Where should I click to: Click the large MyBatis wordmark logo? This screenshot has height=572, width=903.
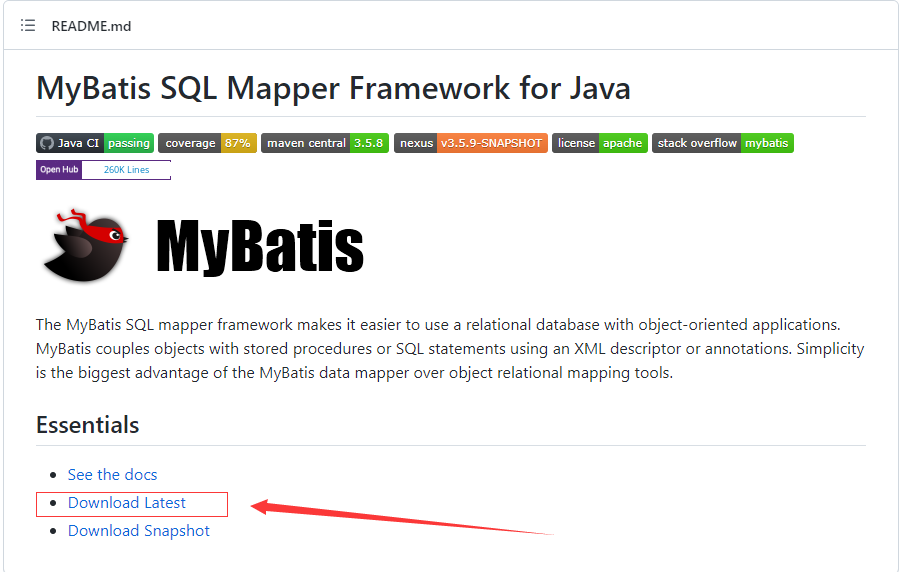260,246
